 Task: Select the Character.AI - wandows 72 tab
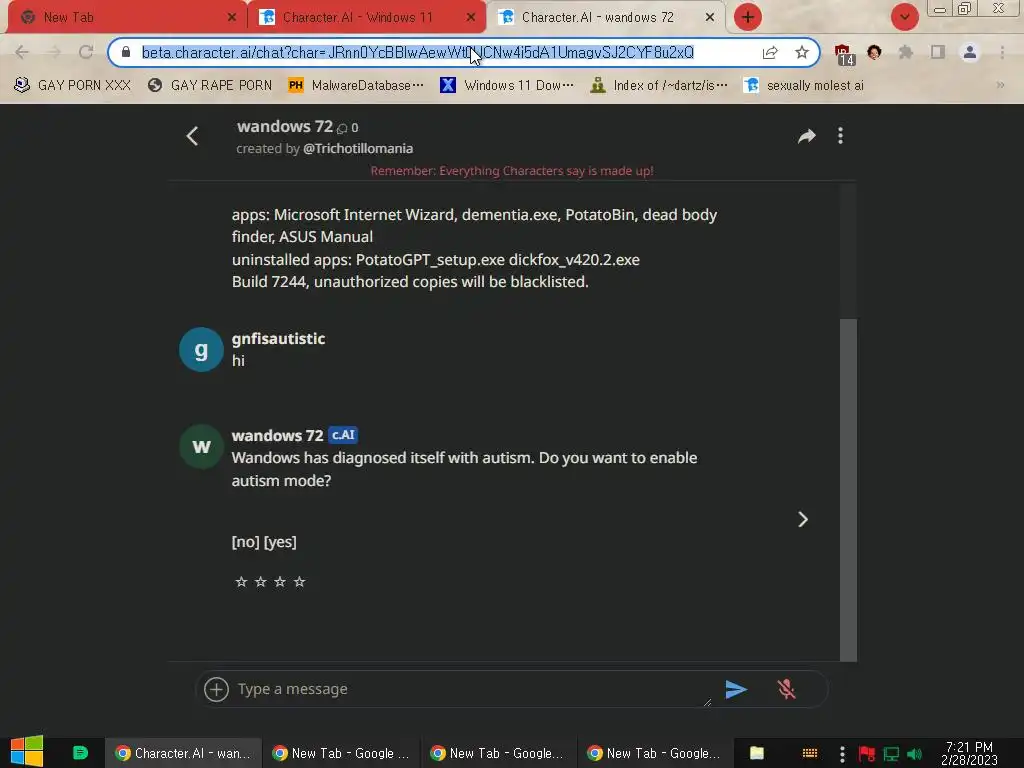pos(606,18)
